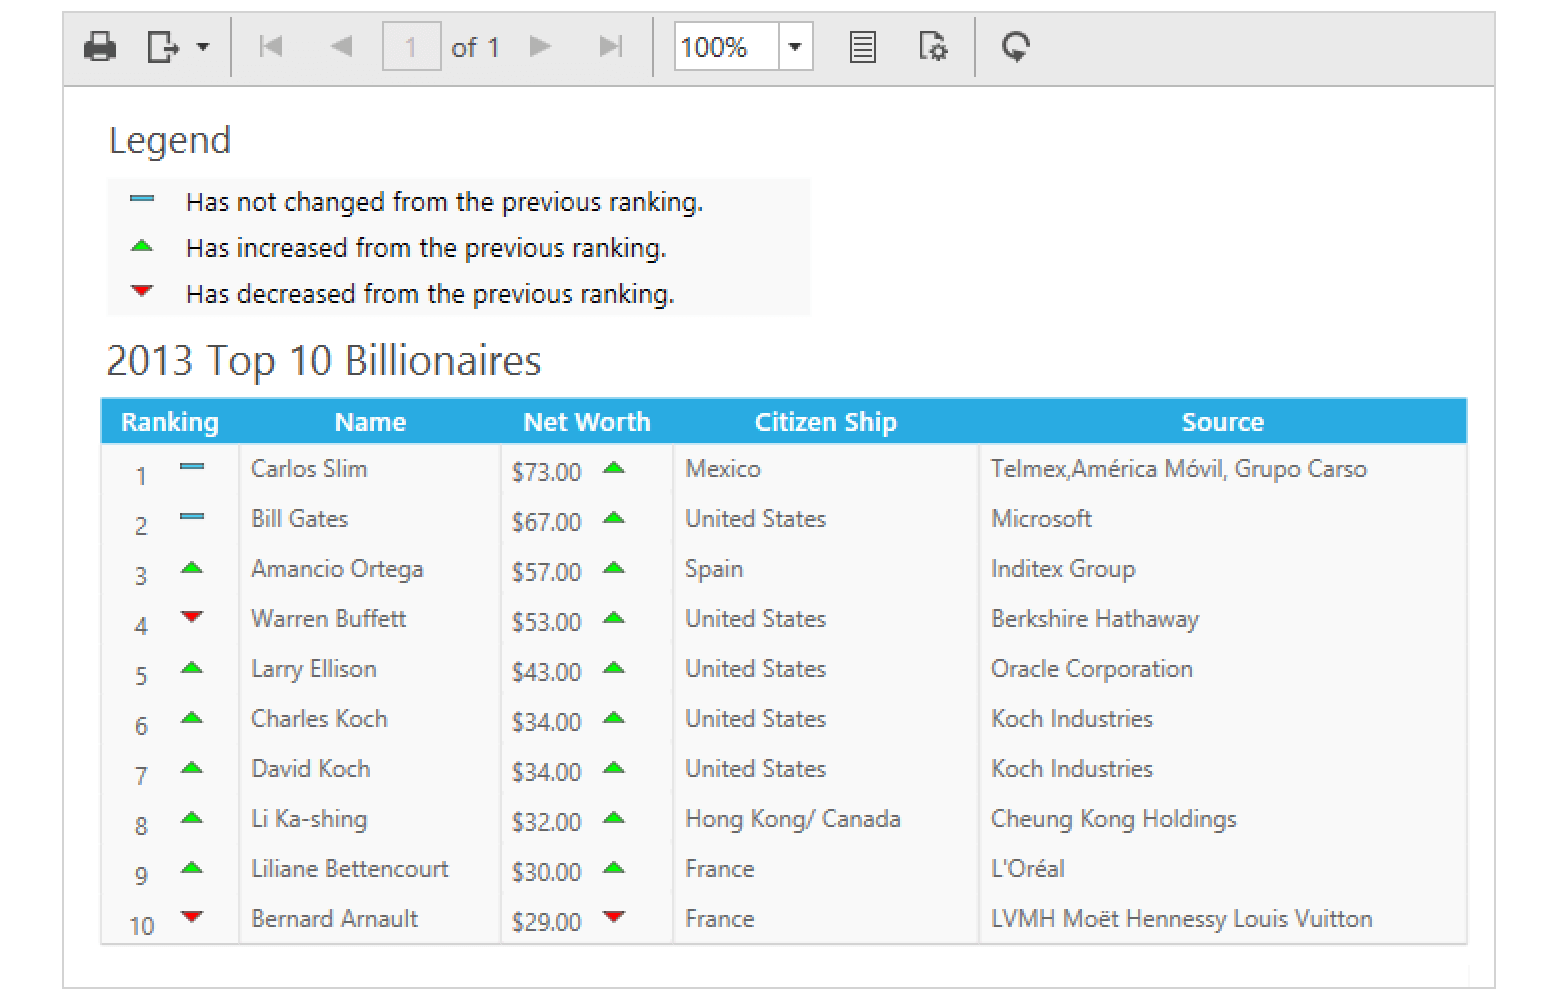Click the Microsoft source cell
The height and width of the screenshot is (1000, 1560).
[x=1041, y=519]
